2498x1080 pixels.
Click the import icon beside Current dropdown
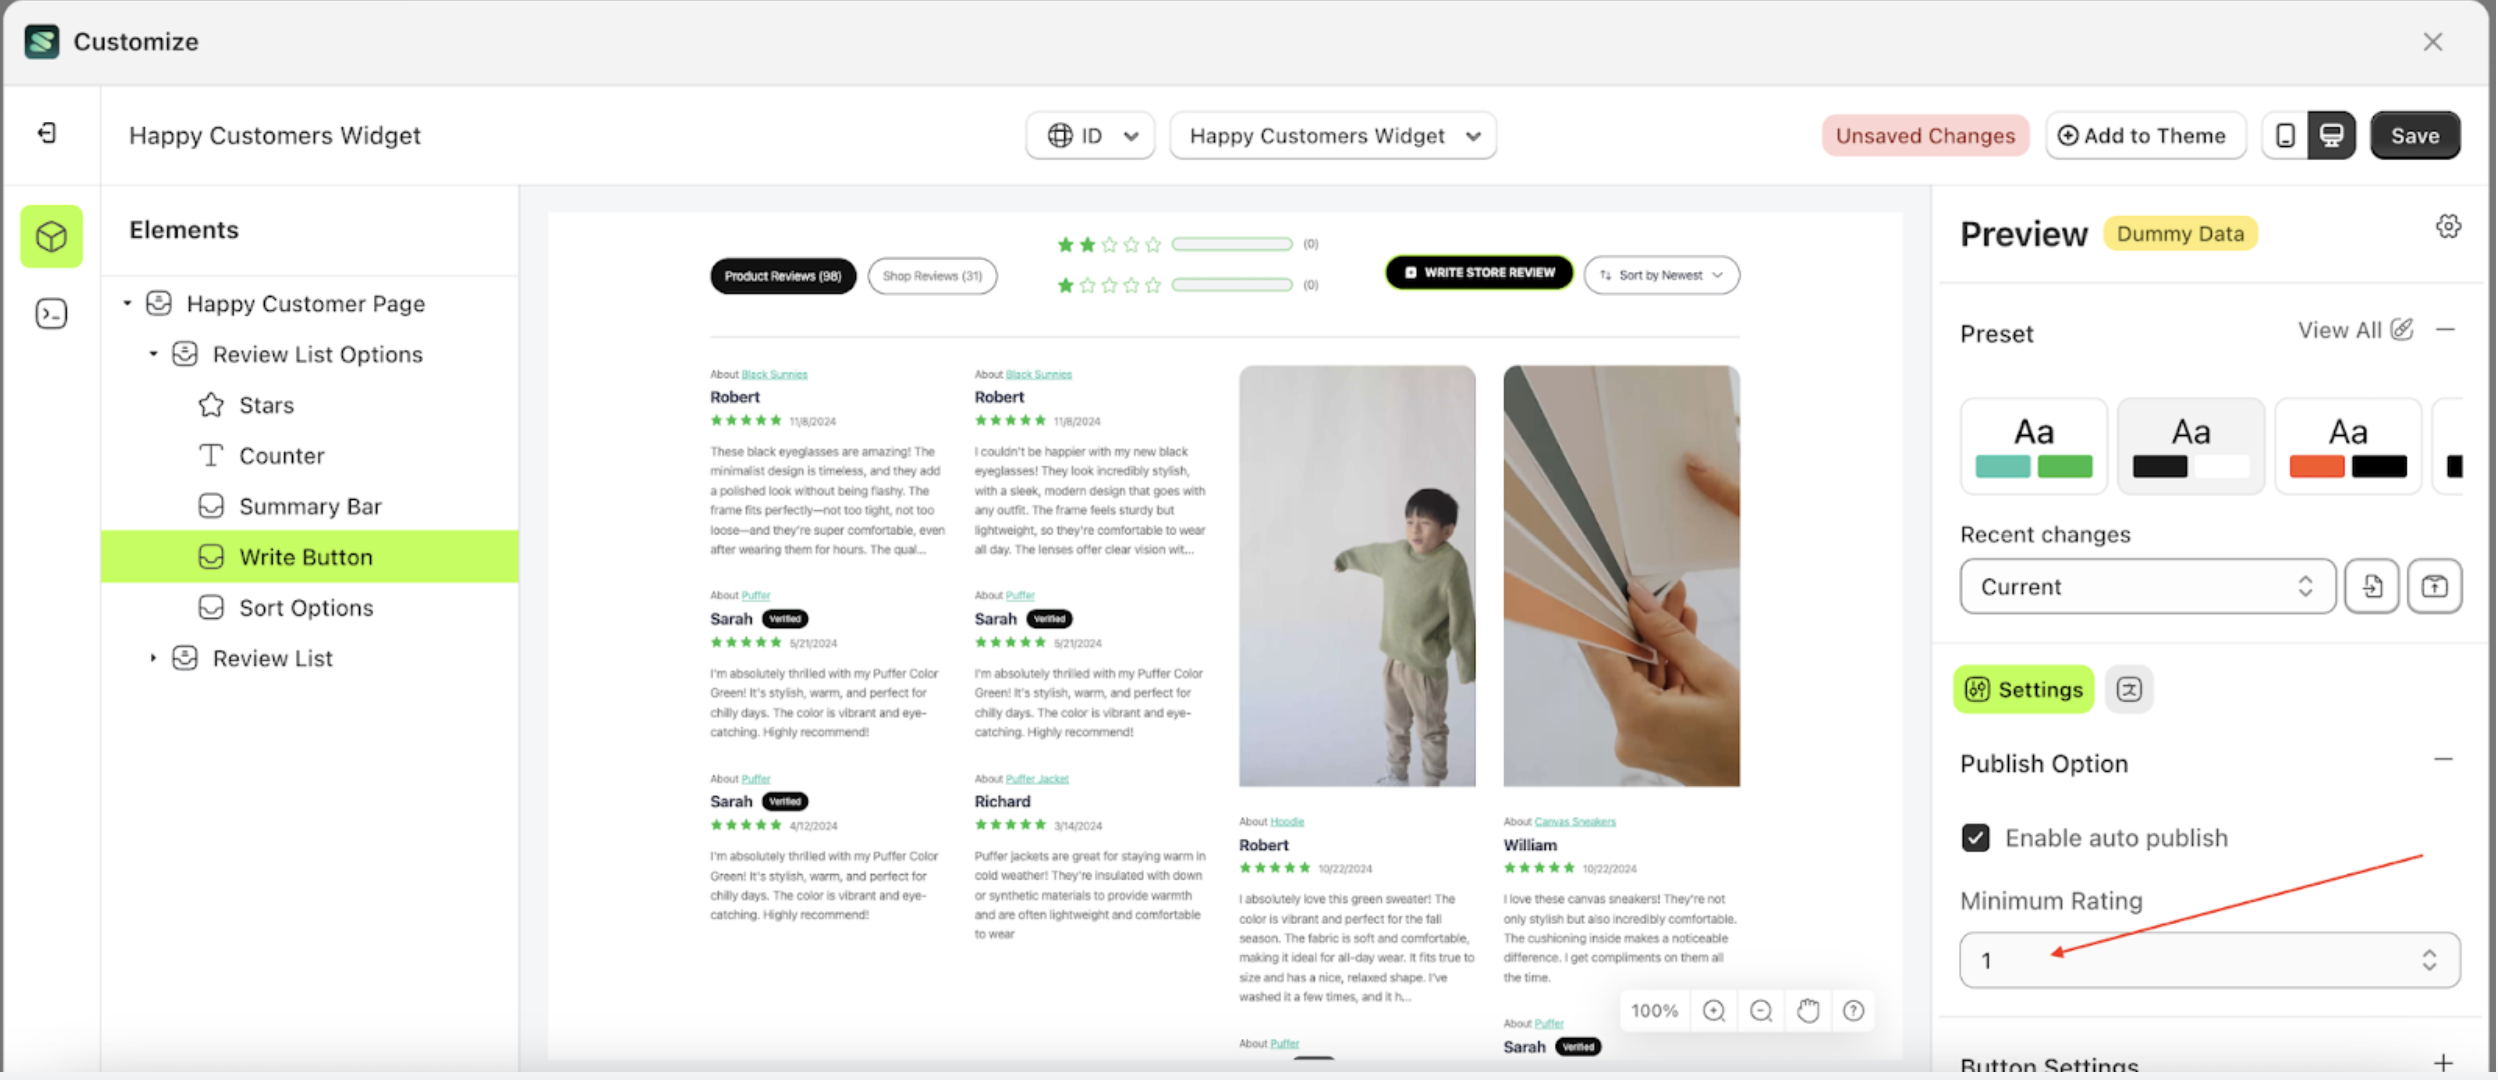pyautogui.click(x=2372, y=586)
